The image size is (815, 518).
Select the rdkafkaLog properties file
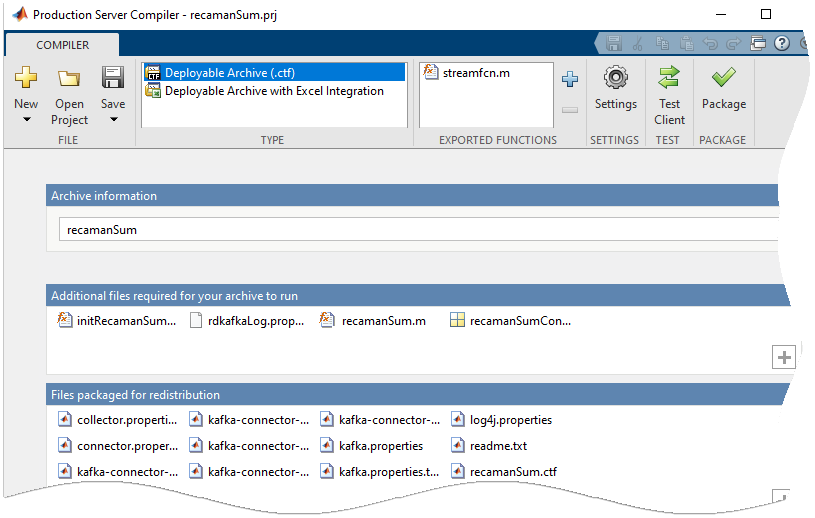pos(255,321)
